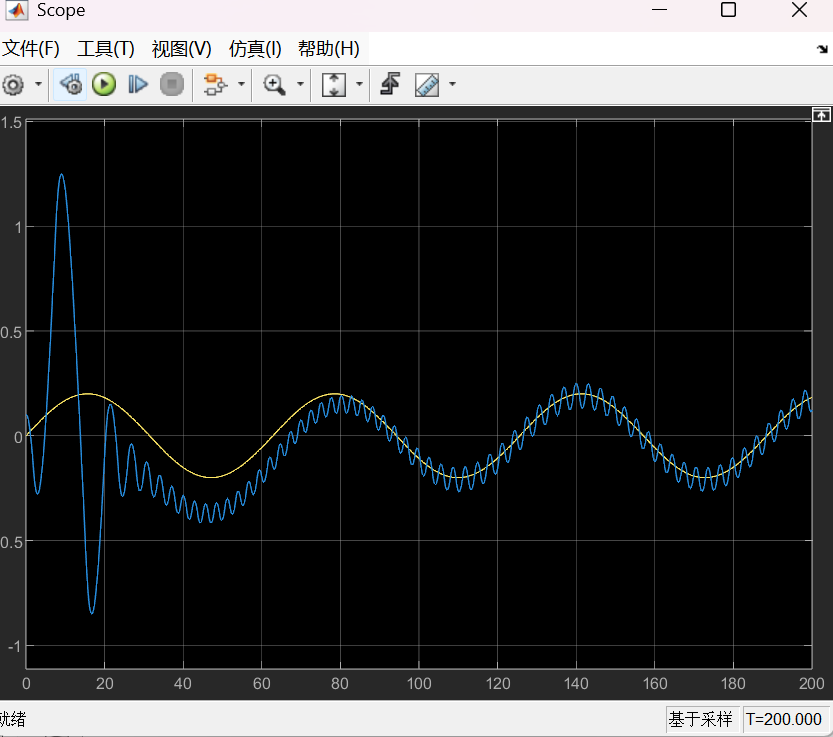Expand dropdown arrow next to Zoom tool
The image size is (833, 737).
point(299,85)
